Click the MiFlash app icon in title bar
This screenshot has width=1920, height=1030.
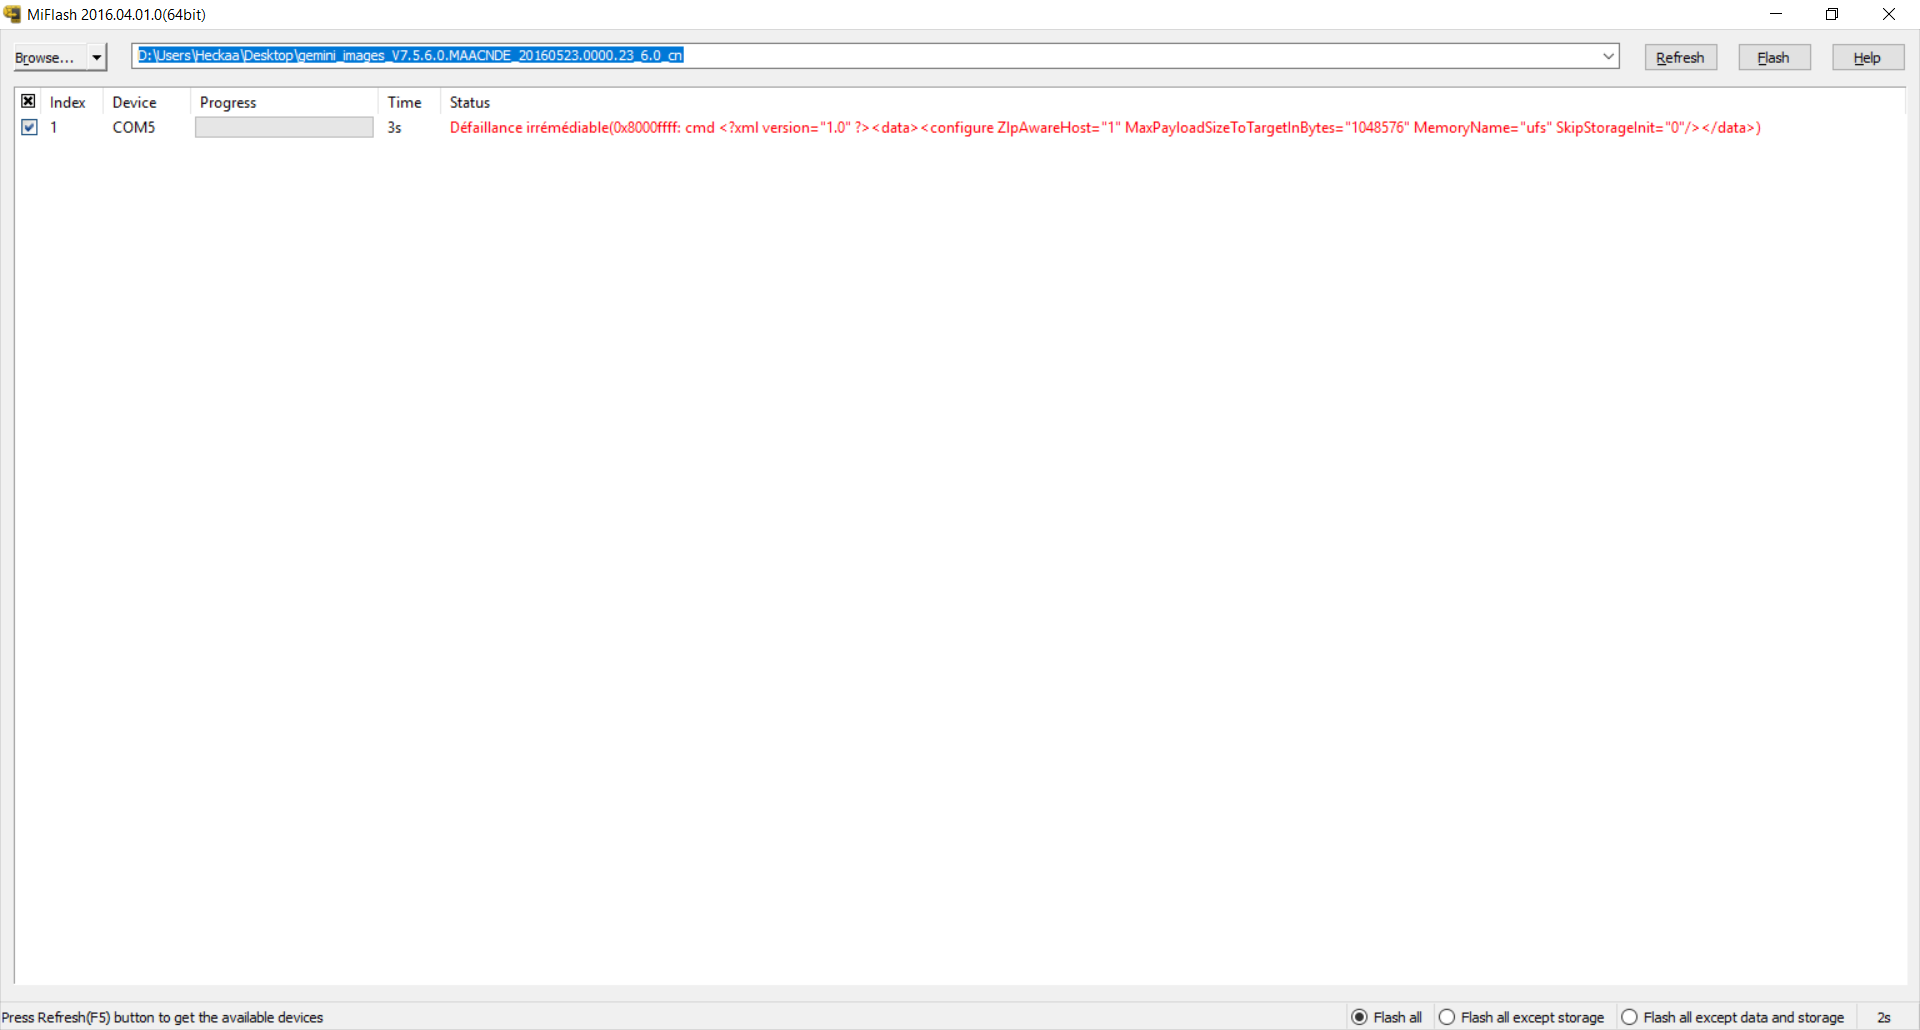coord(12,14)
